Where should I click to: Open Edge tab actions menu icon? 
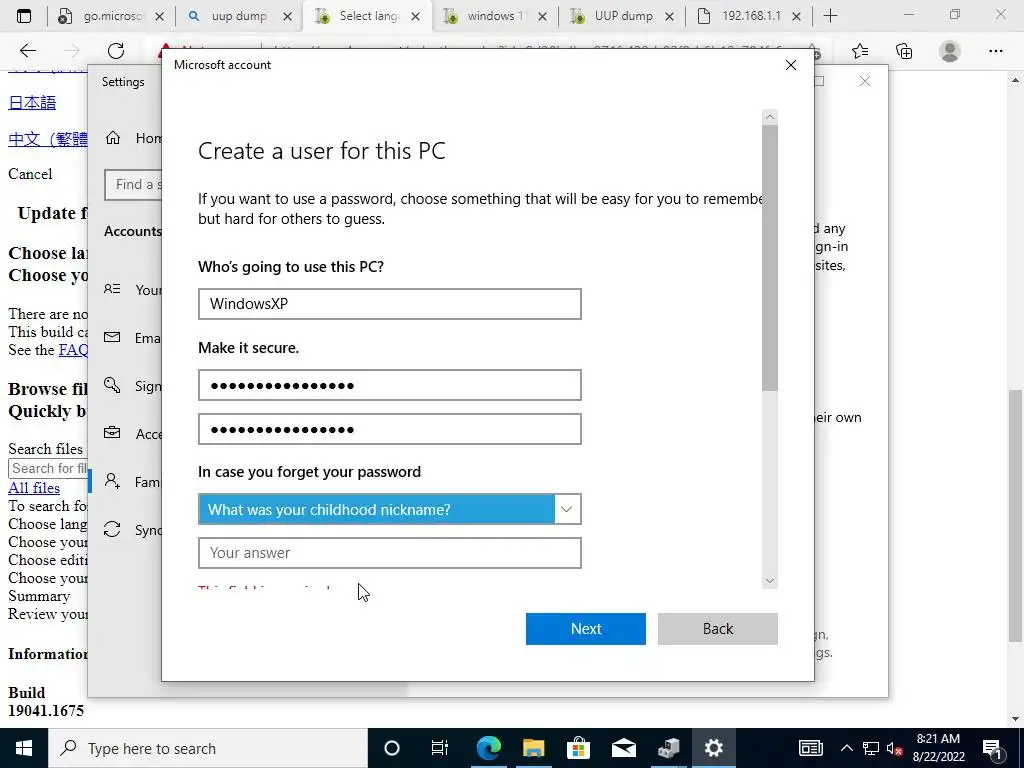point(24,16)
